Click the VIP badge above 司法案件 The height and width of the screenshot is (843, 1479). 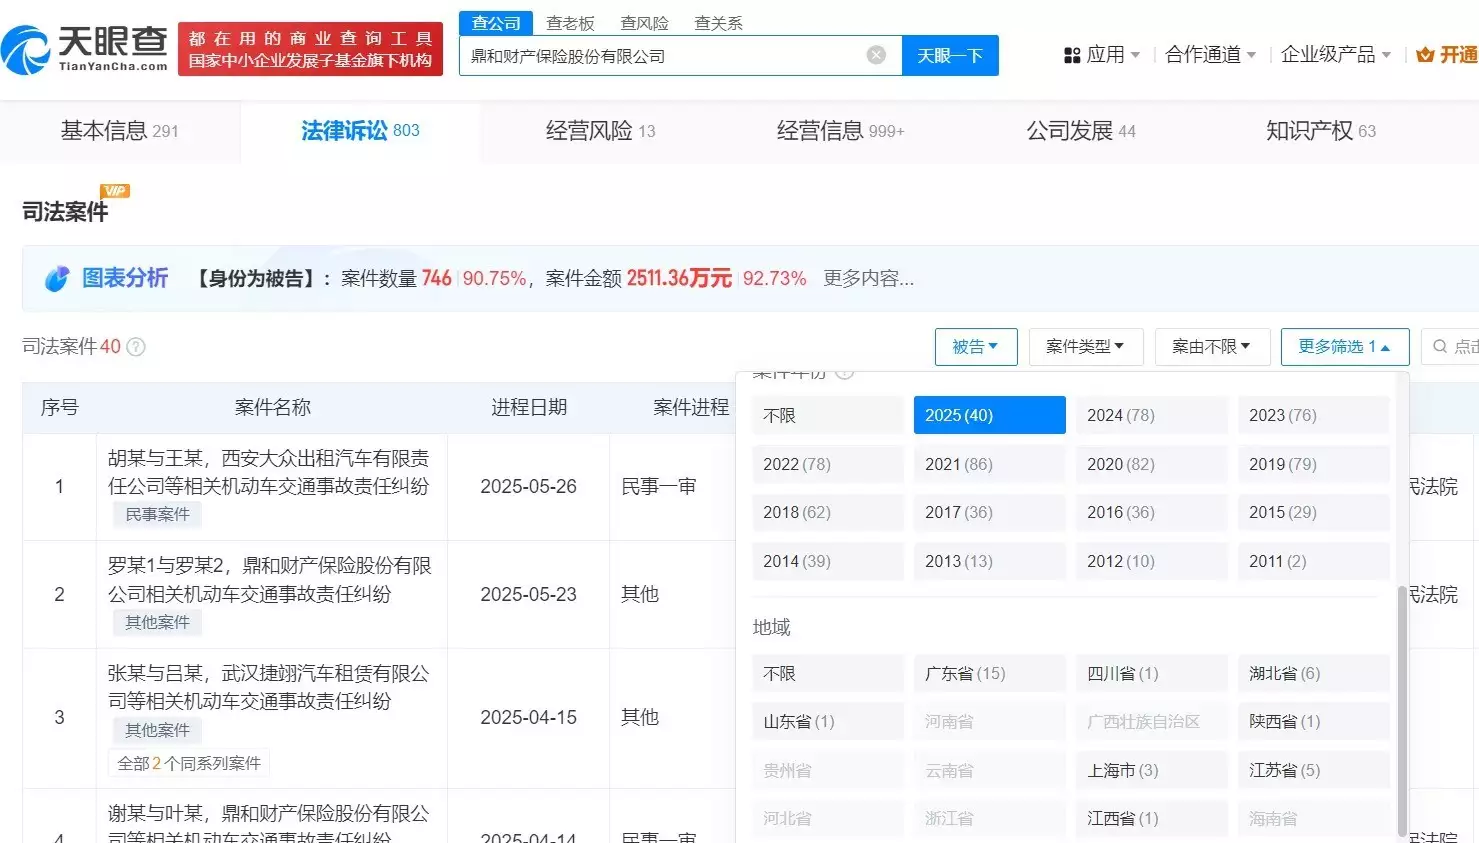pos(115,191)
